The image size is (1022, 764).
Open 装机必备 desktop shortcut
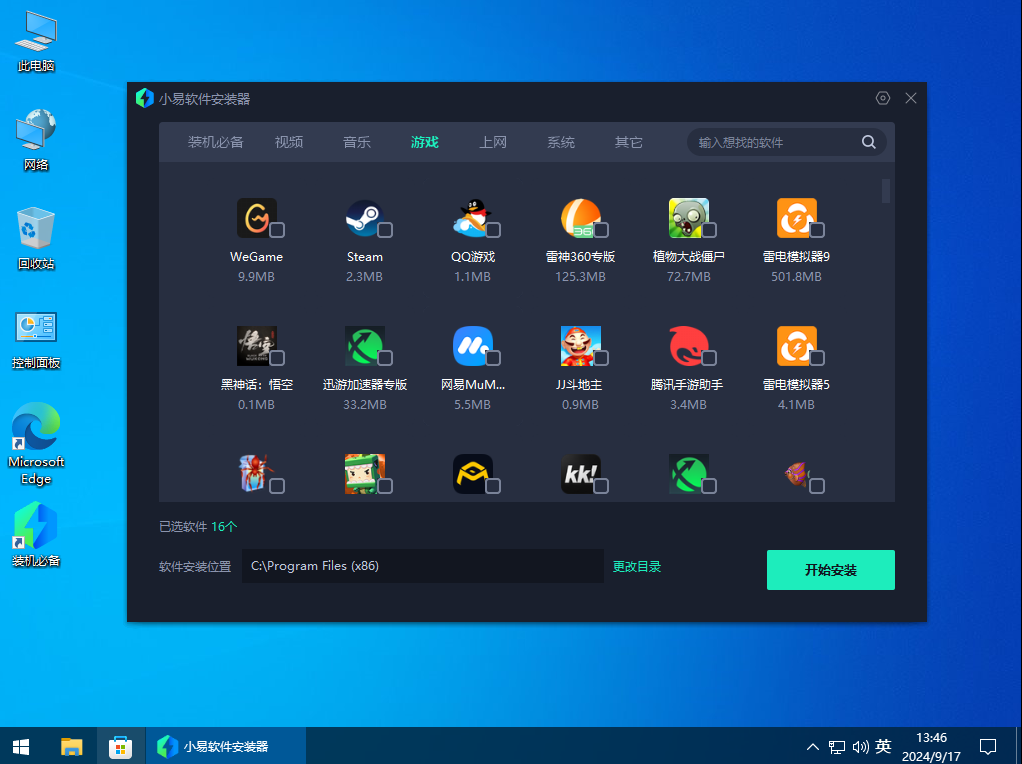coord(36,535)
